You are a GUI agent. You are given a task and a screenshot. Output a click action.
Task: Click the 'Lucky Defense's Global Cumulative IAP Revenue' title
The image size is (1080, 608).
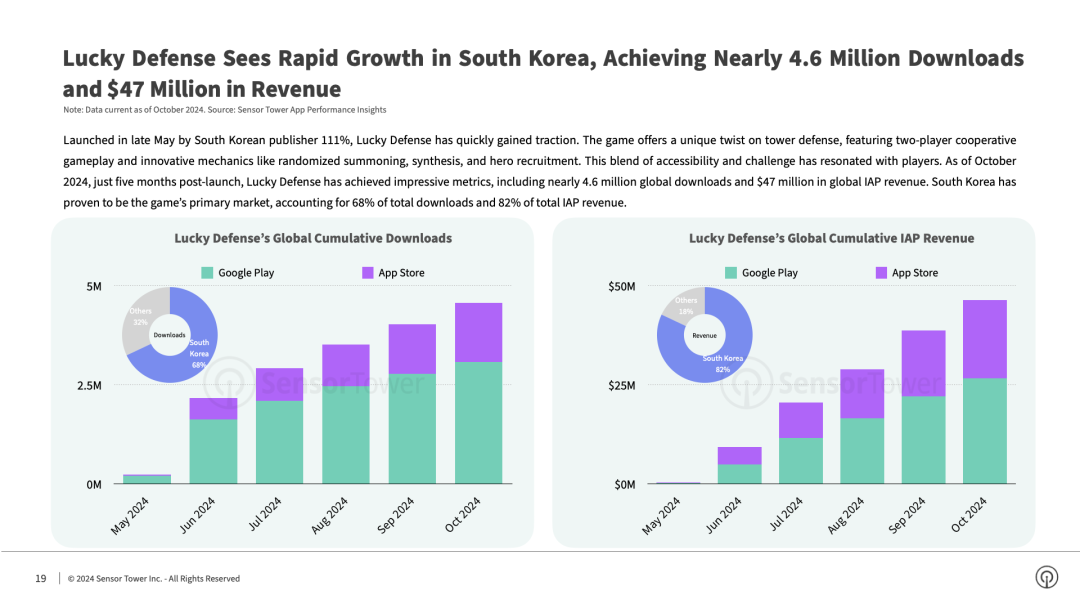pyautogui.click(x=831, y=238)
